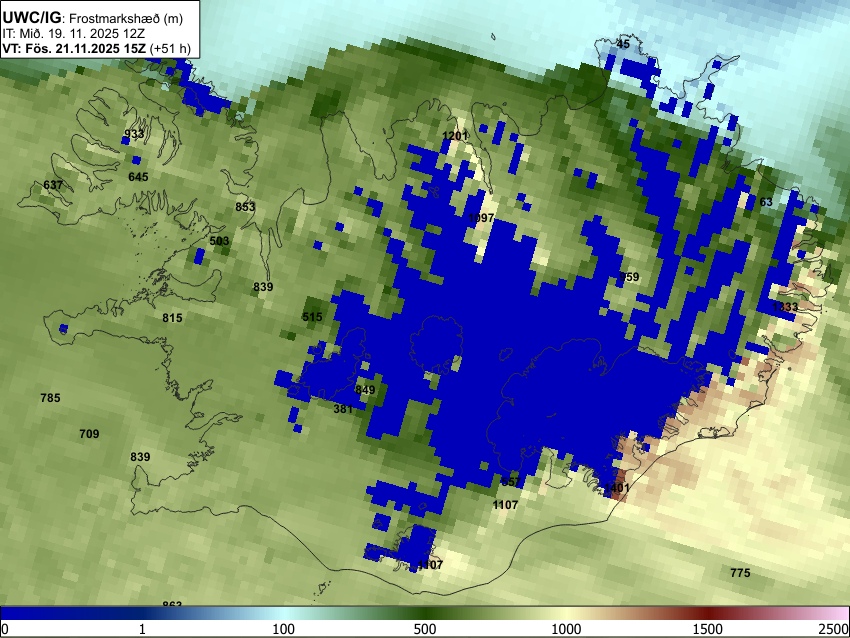This screenshot has height=638, width=850.
Task: Click the 1000 label on the color scale
Action: coord(566,629)
